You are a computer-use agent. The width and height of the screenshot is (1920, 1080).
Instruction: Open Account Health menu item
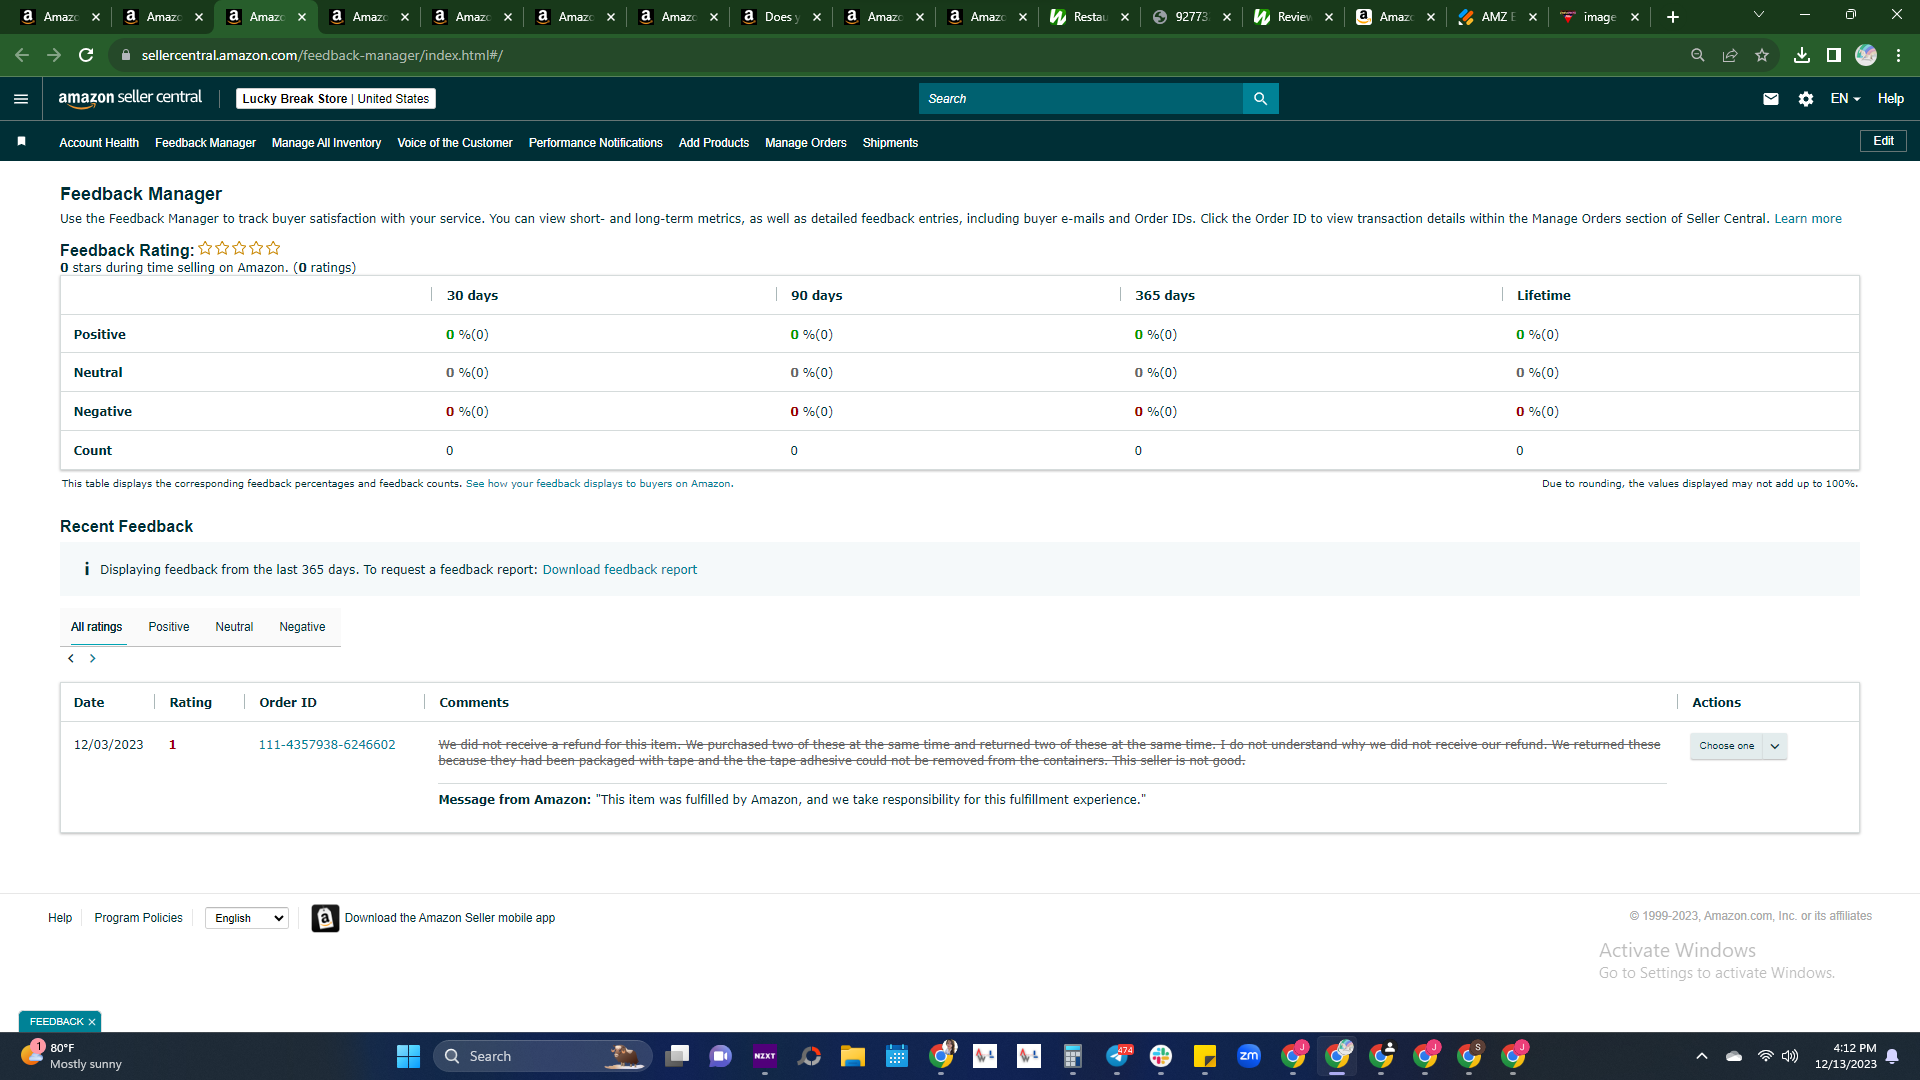[x=99, y=143]
